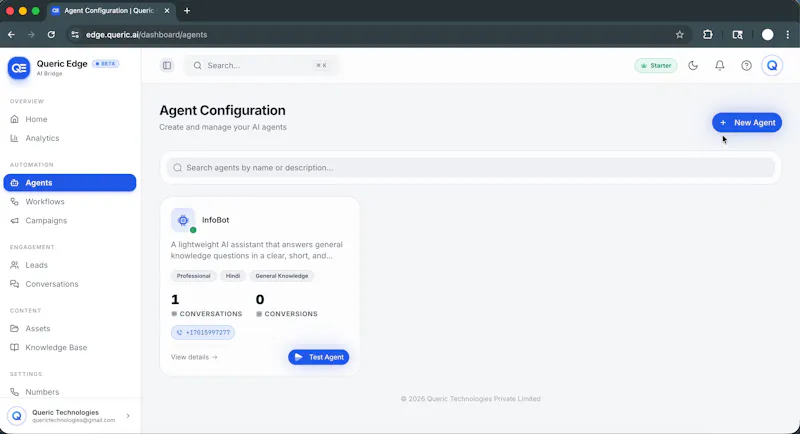Open the help question mark icon
The width and height of the screenshot is (800, 434).
coord(746,65)
